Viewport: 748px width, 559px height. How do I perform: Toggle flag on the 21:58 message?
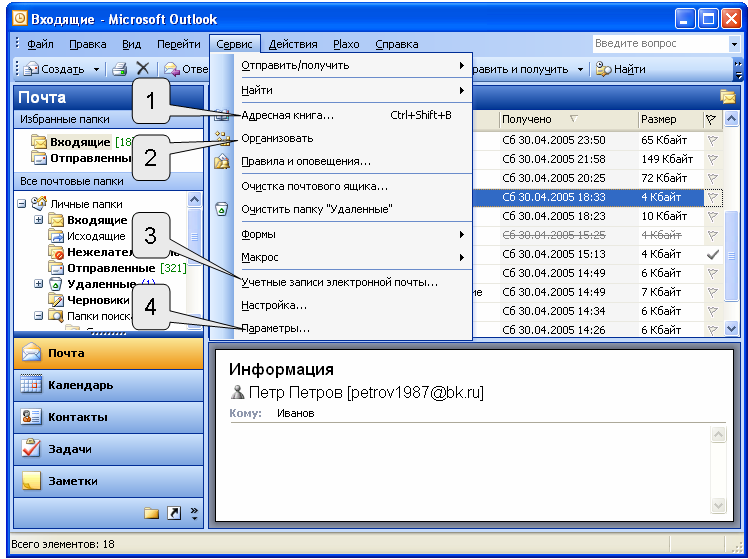click(713, 159)
